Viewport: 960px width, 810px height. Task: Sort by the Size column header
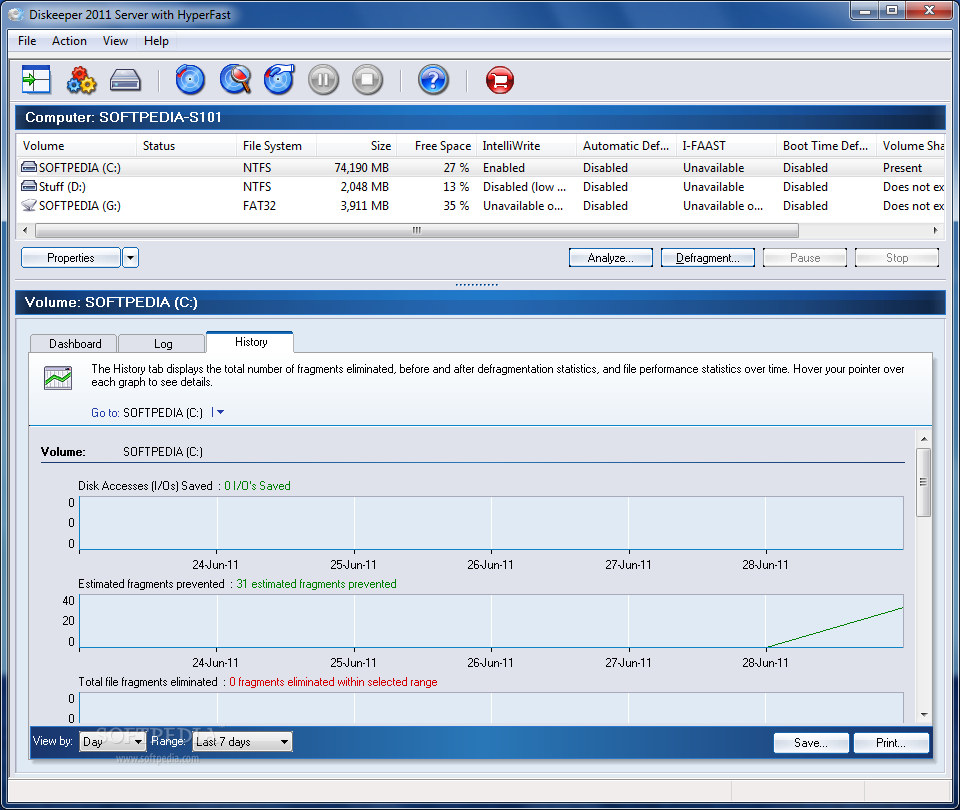(x=356, y=146)
